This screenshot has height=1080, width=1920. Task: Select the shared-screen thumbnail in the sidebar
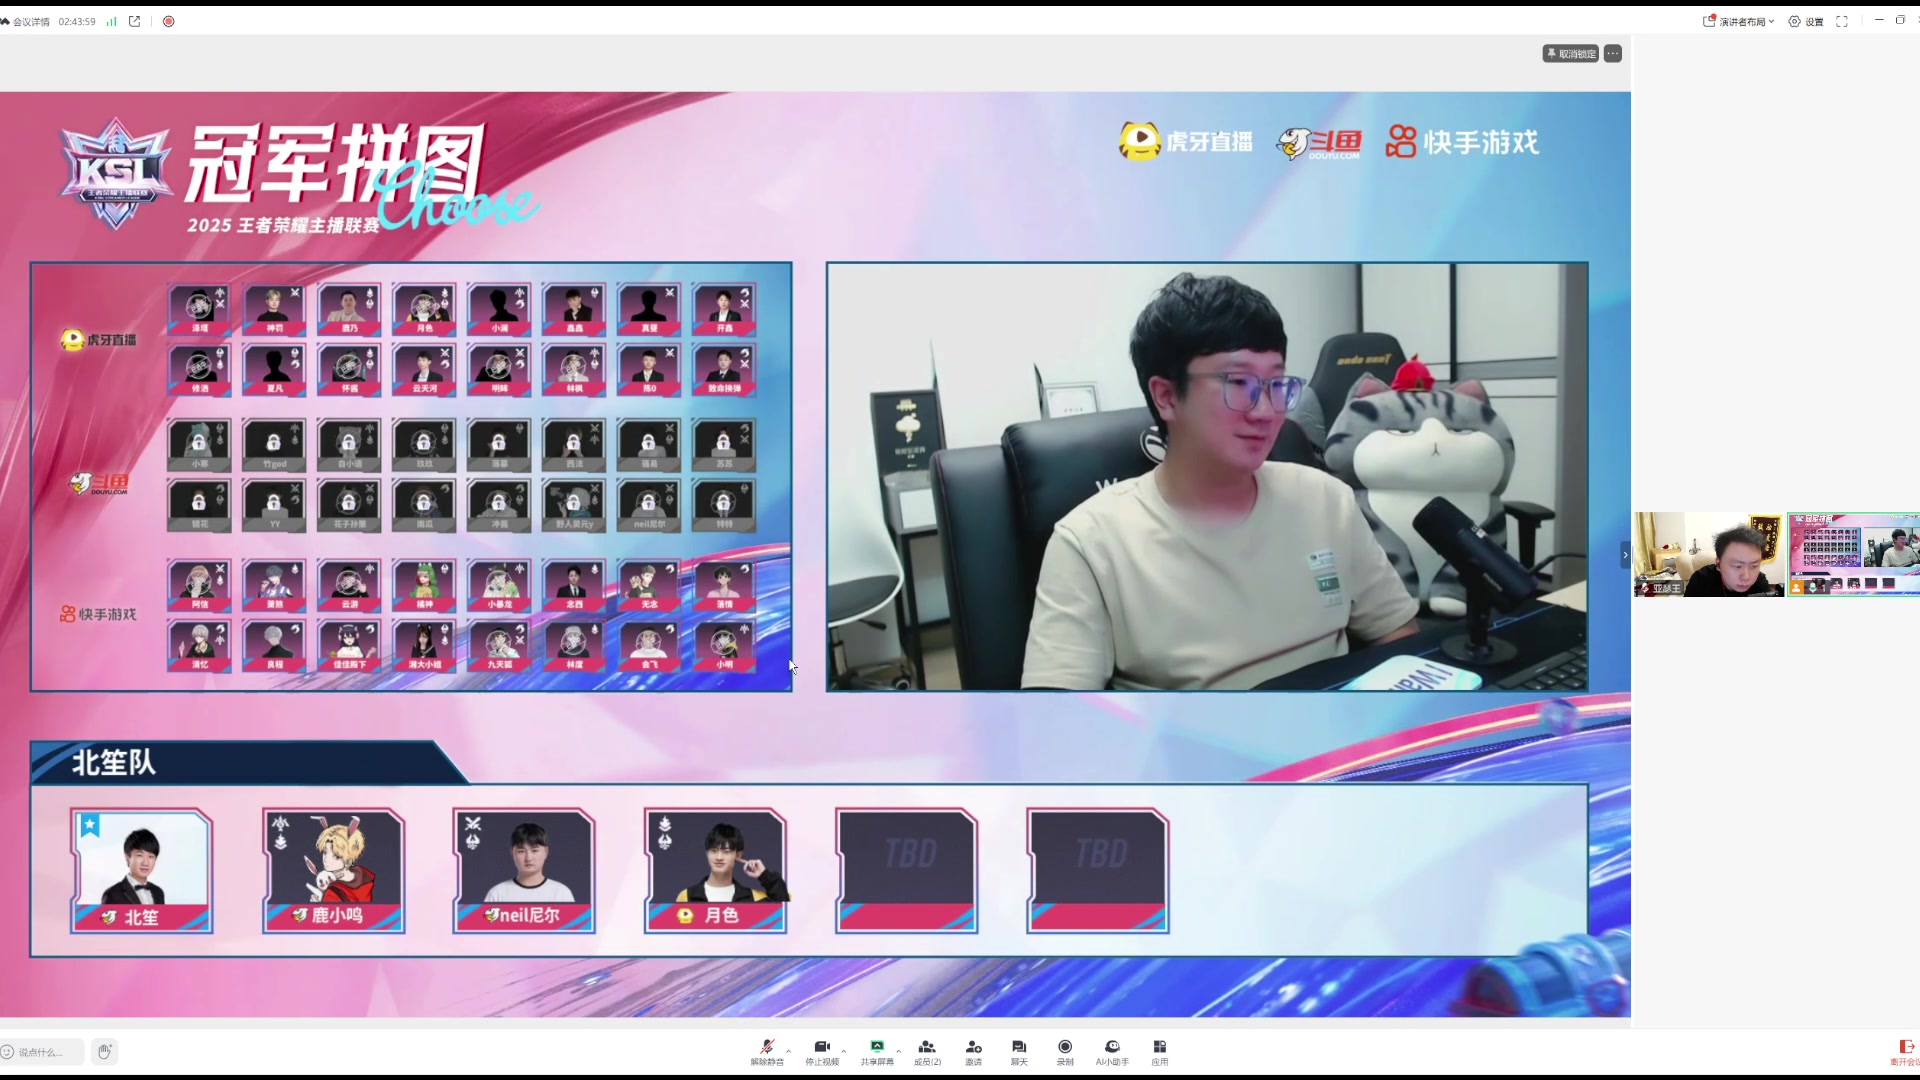click(1854, 555)
